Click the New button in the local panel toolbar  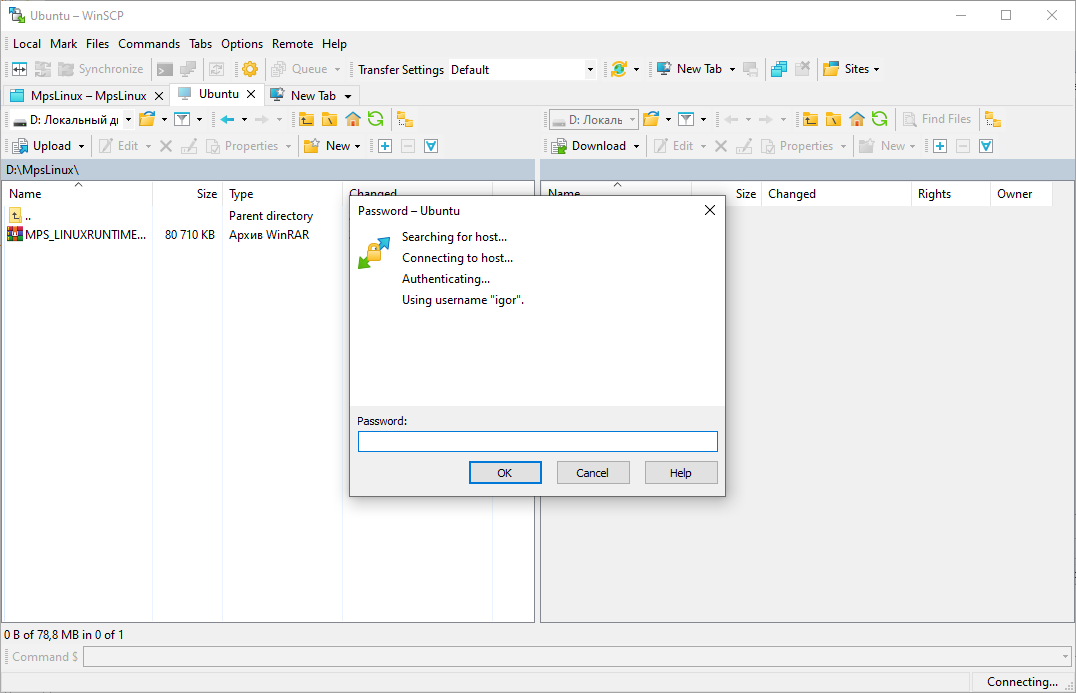click(x=327, y=146)
